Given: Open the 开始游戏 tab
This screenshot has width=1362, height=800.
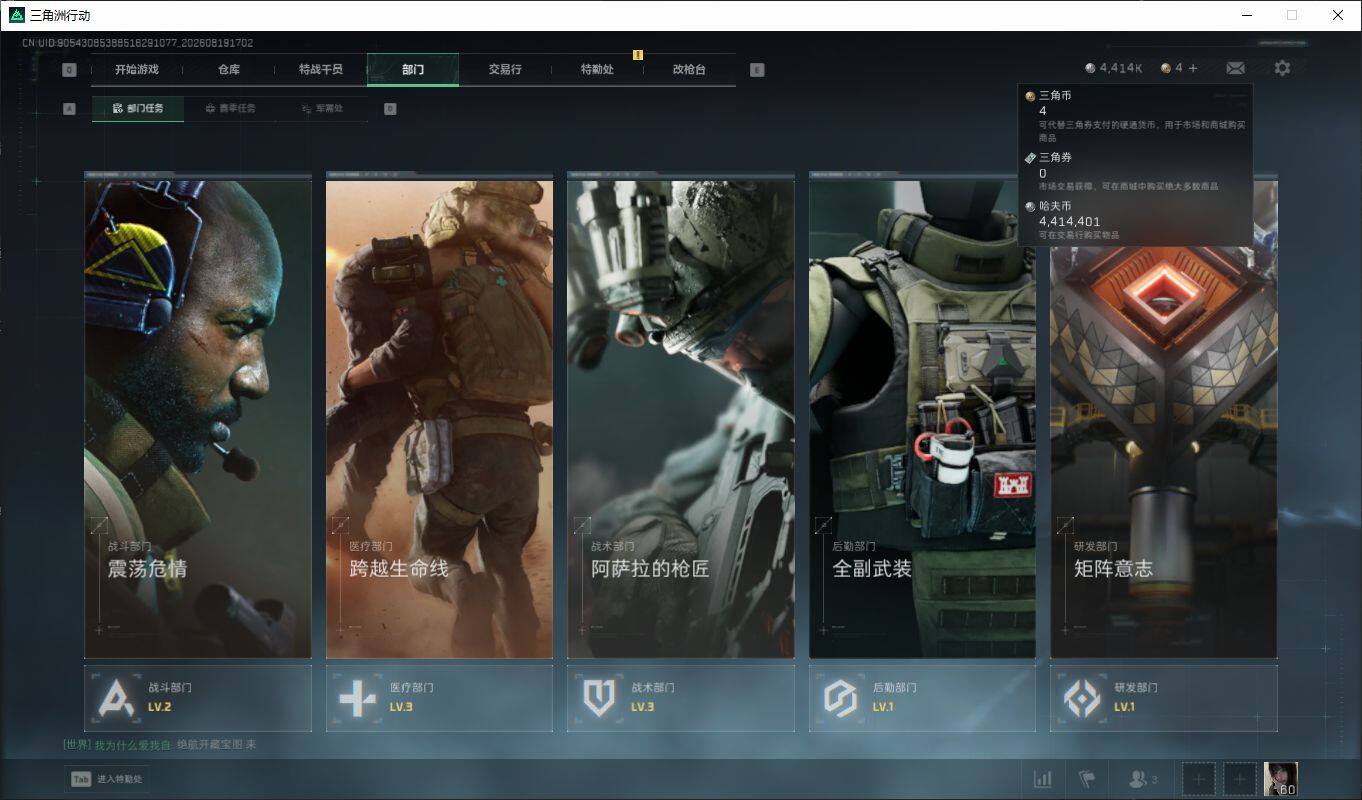Looking at the screenshot, I should pyautogui.click(x=136, y=70).
